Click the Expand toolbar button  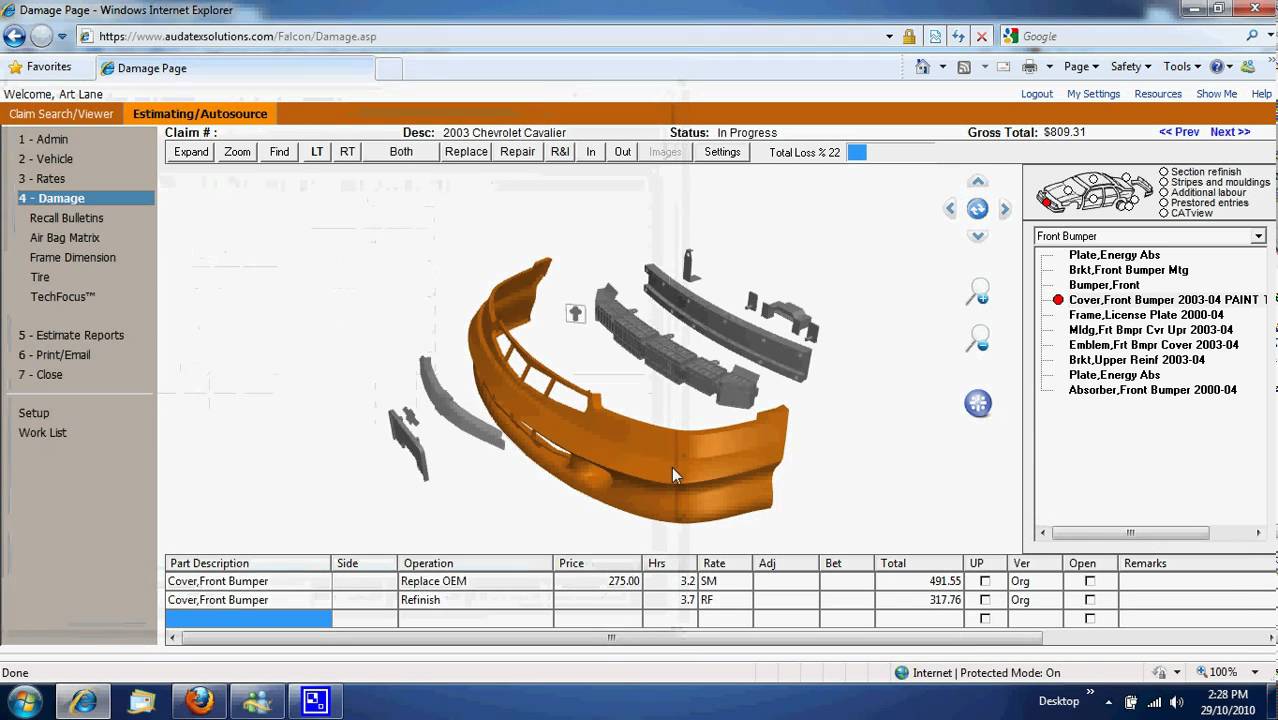191,152
